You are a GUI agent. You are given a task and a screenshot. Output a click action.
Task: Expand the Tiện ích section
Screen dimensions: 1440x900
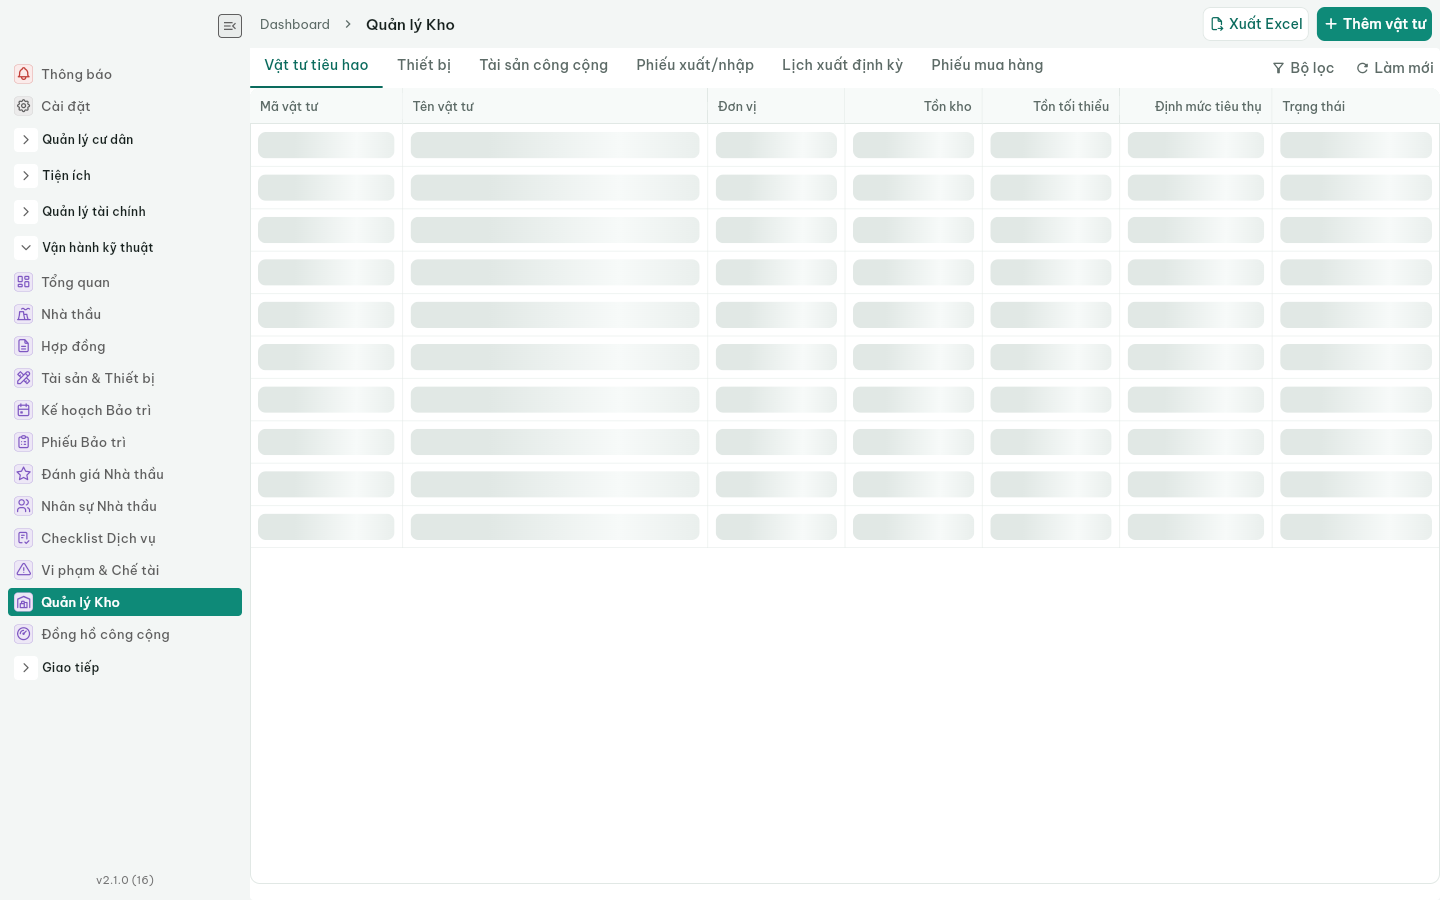coord(26,176)
